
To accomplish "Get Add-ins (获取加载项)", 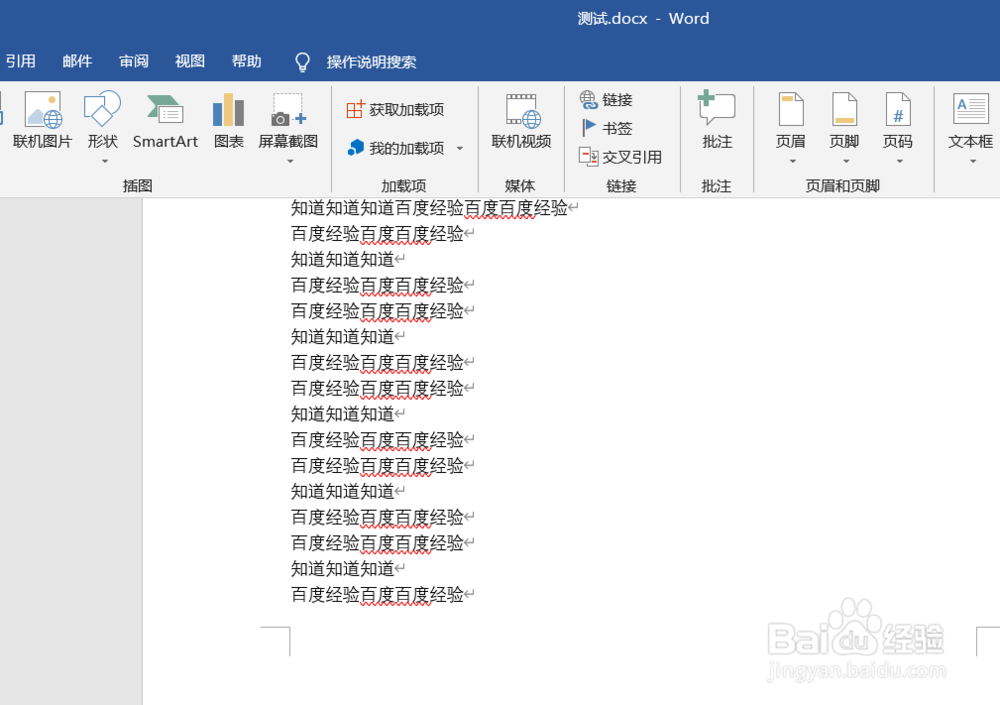I will (x=395, y=110).
